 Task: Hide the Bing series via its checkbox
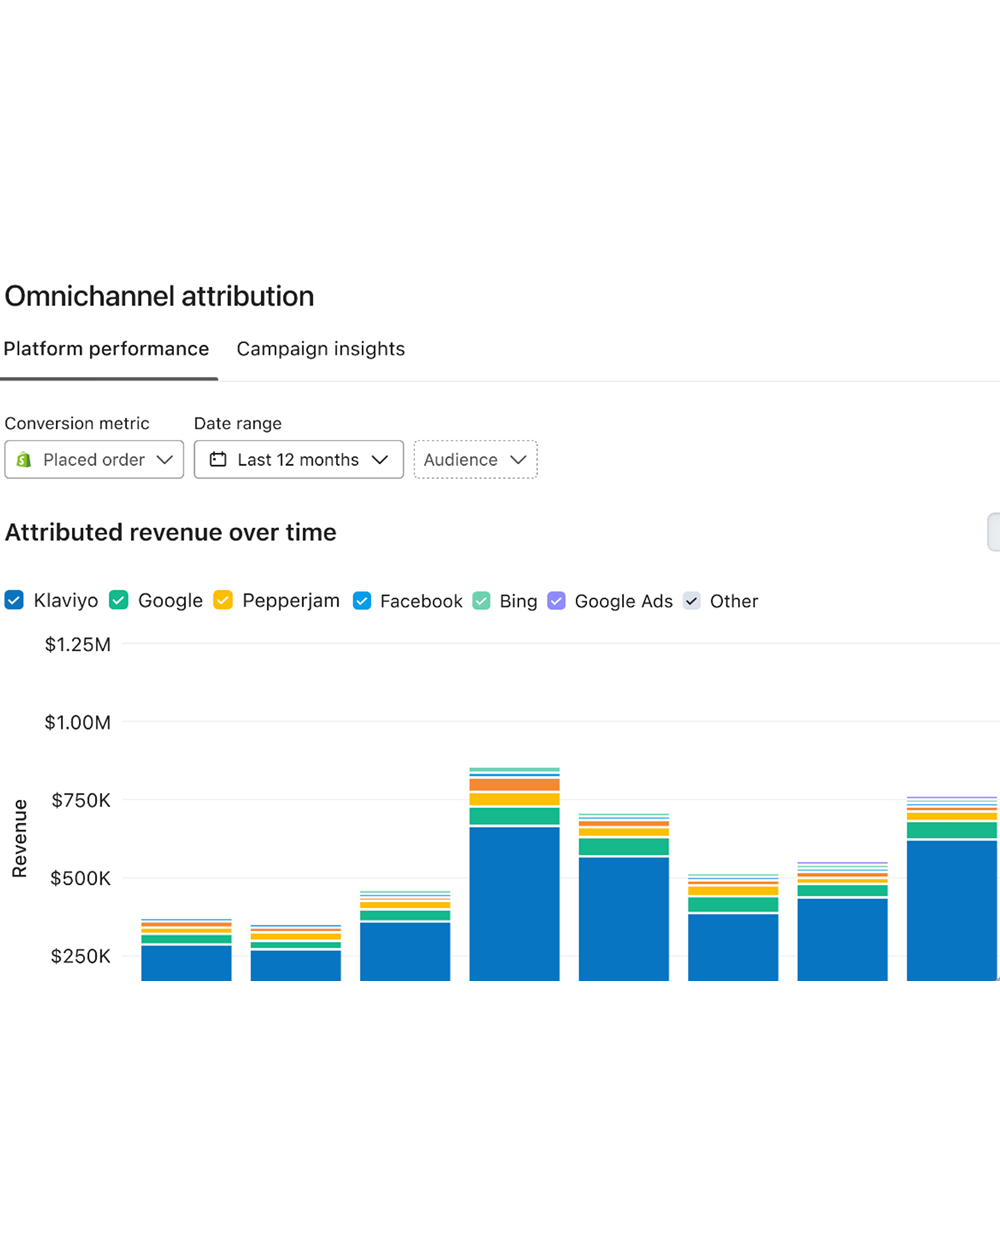pyautogui.click(x=481, y=601)
